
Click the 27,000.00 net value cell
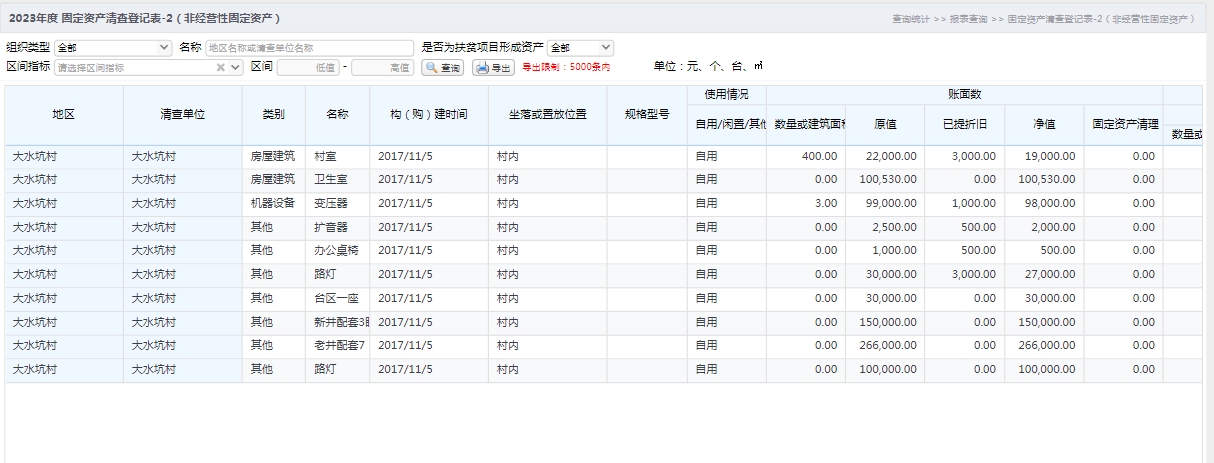click(1044, 275)
